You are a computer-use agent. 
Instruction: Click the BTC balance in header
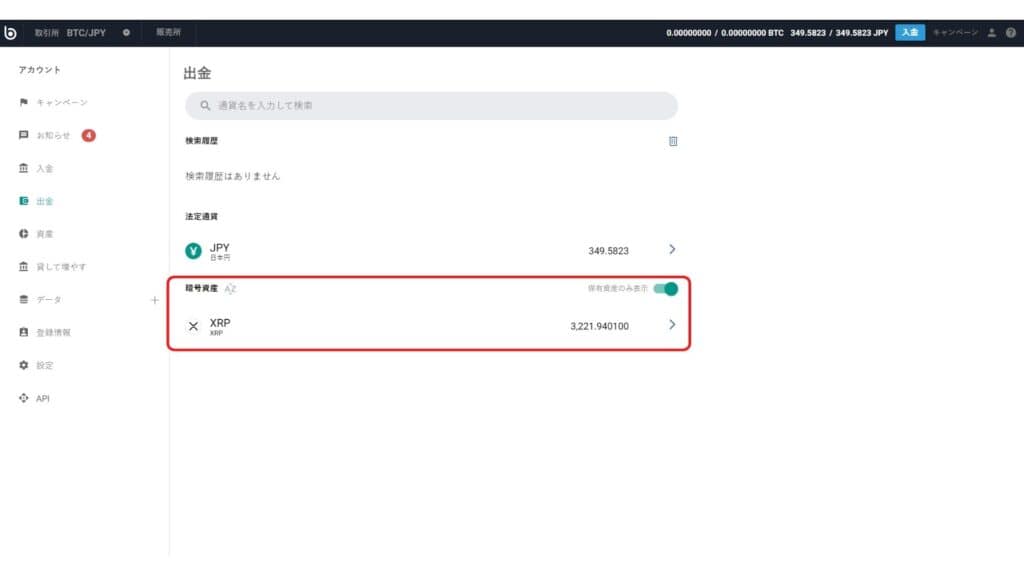point(725,33)
